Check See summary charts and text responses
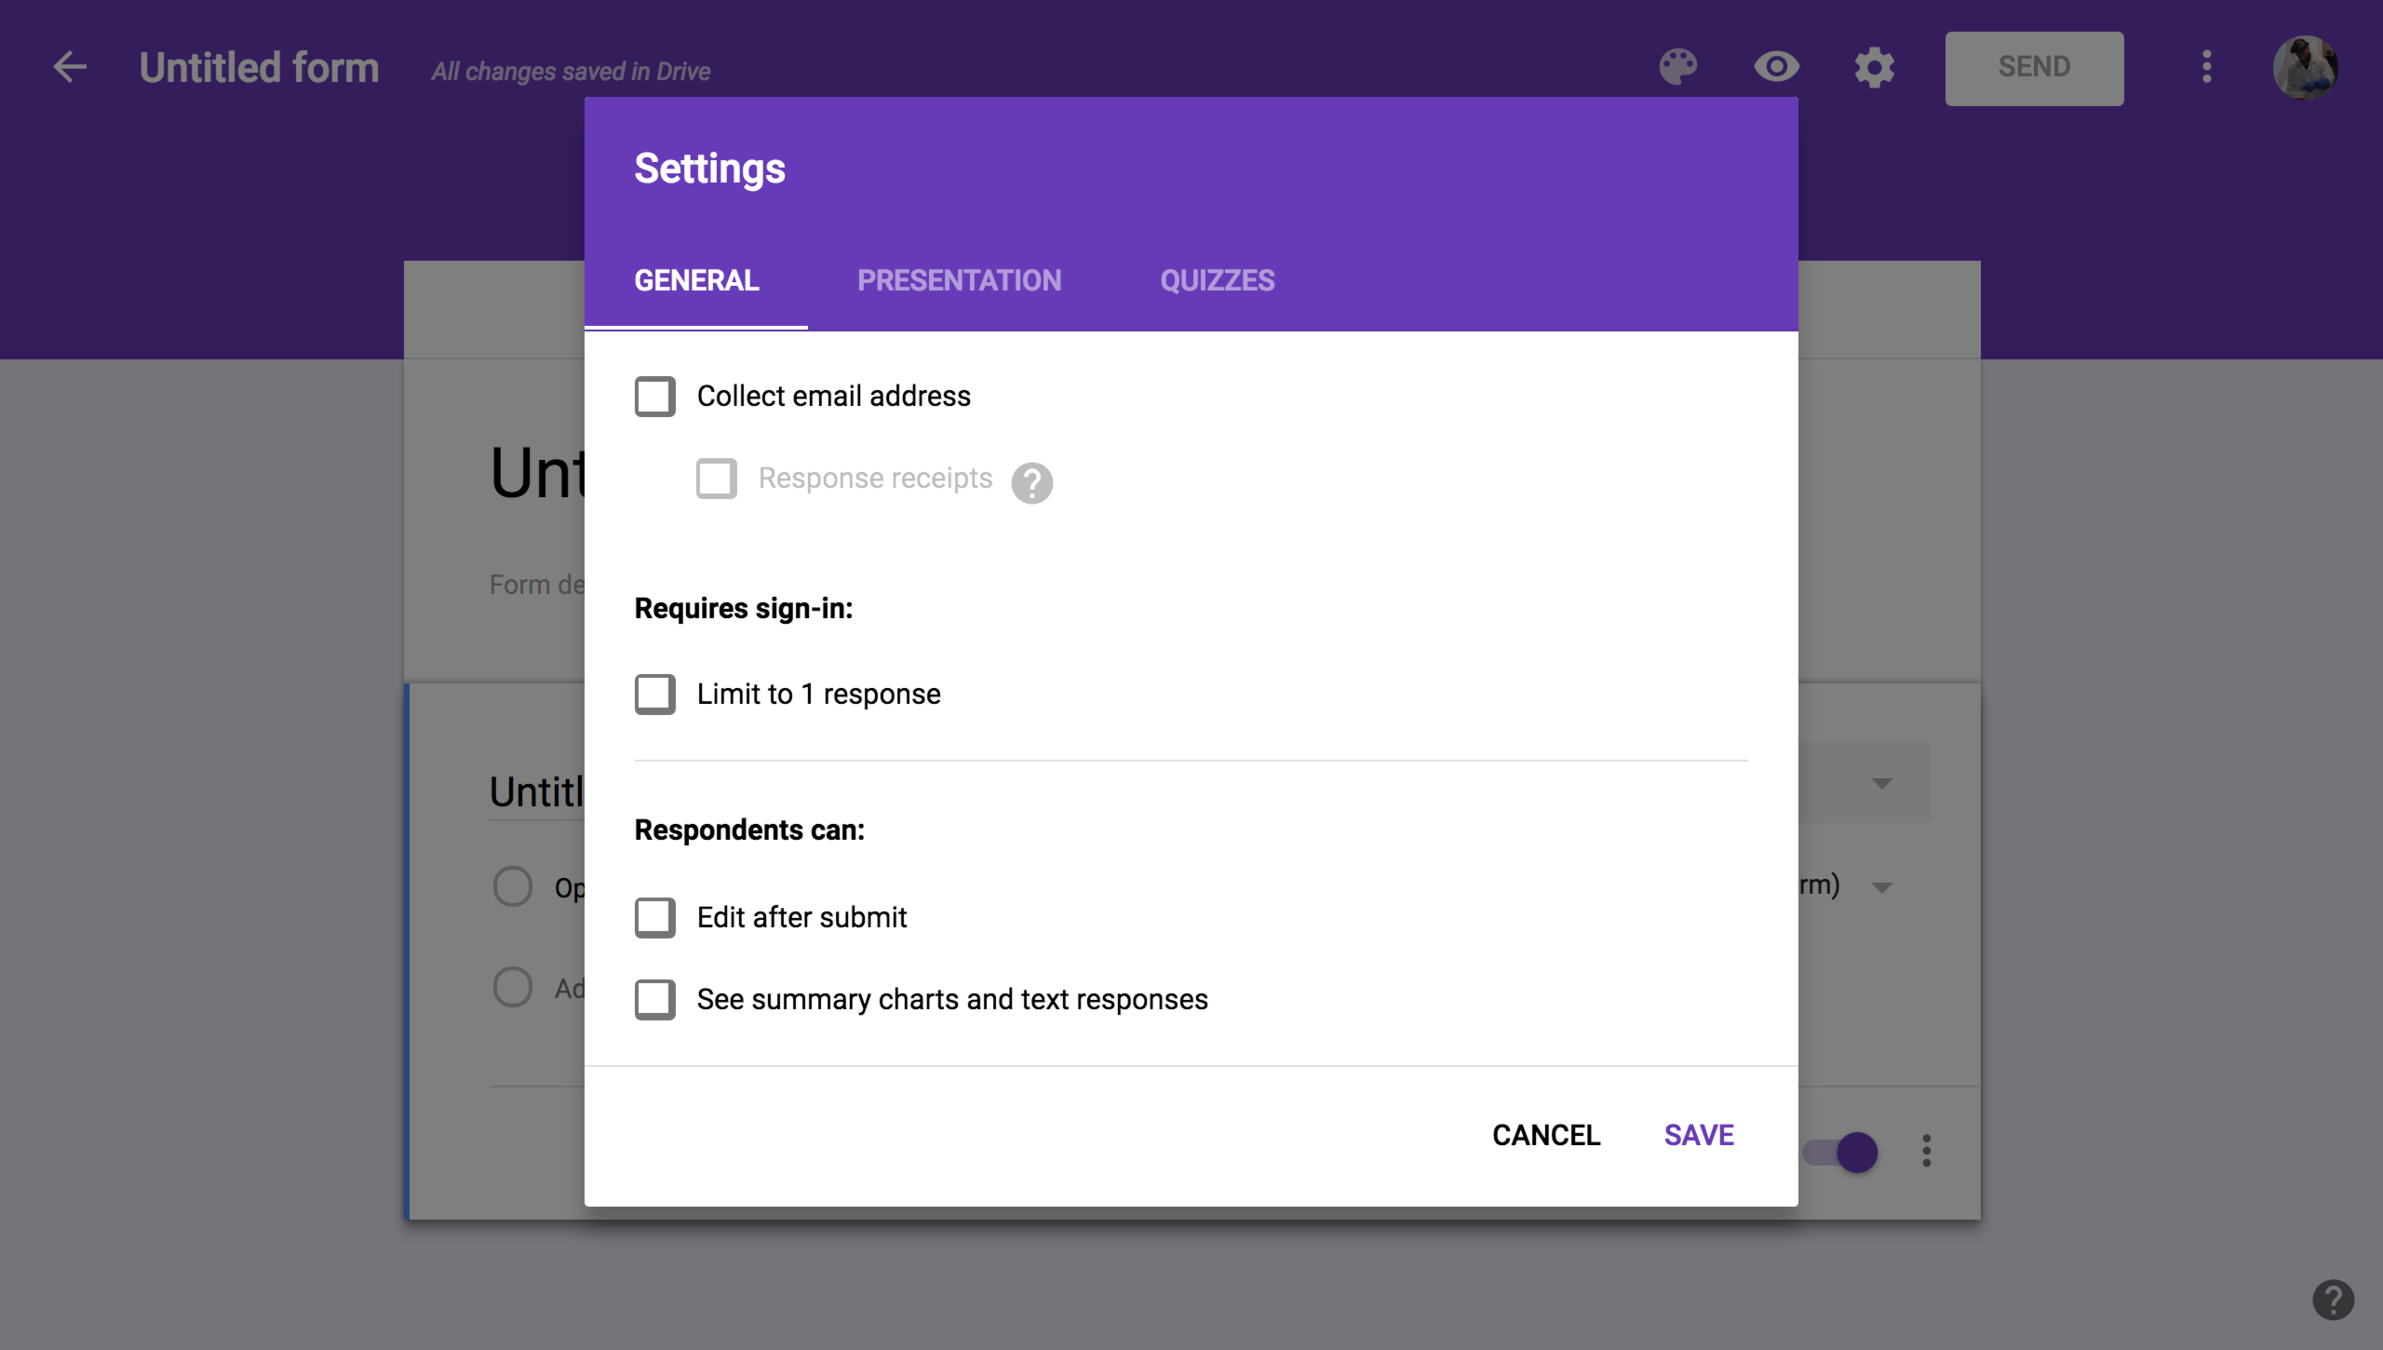This screenshot has height=1350, width=2383. 655,999
